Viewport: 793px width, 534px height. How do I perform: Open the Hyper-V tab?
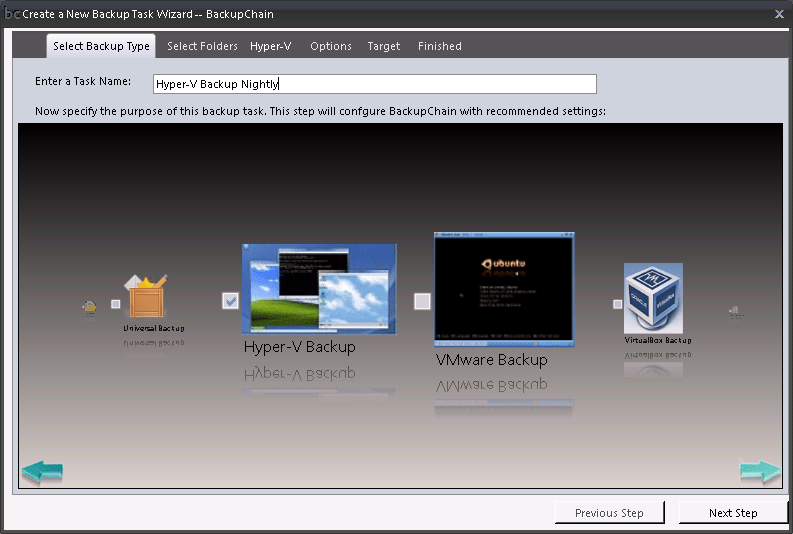click(271, 46)
